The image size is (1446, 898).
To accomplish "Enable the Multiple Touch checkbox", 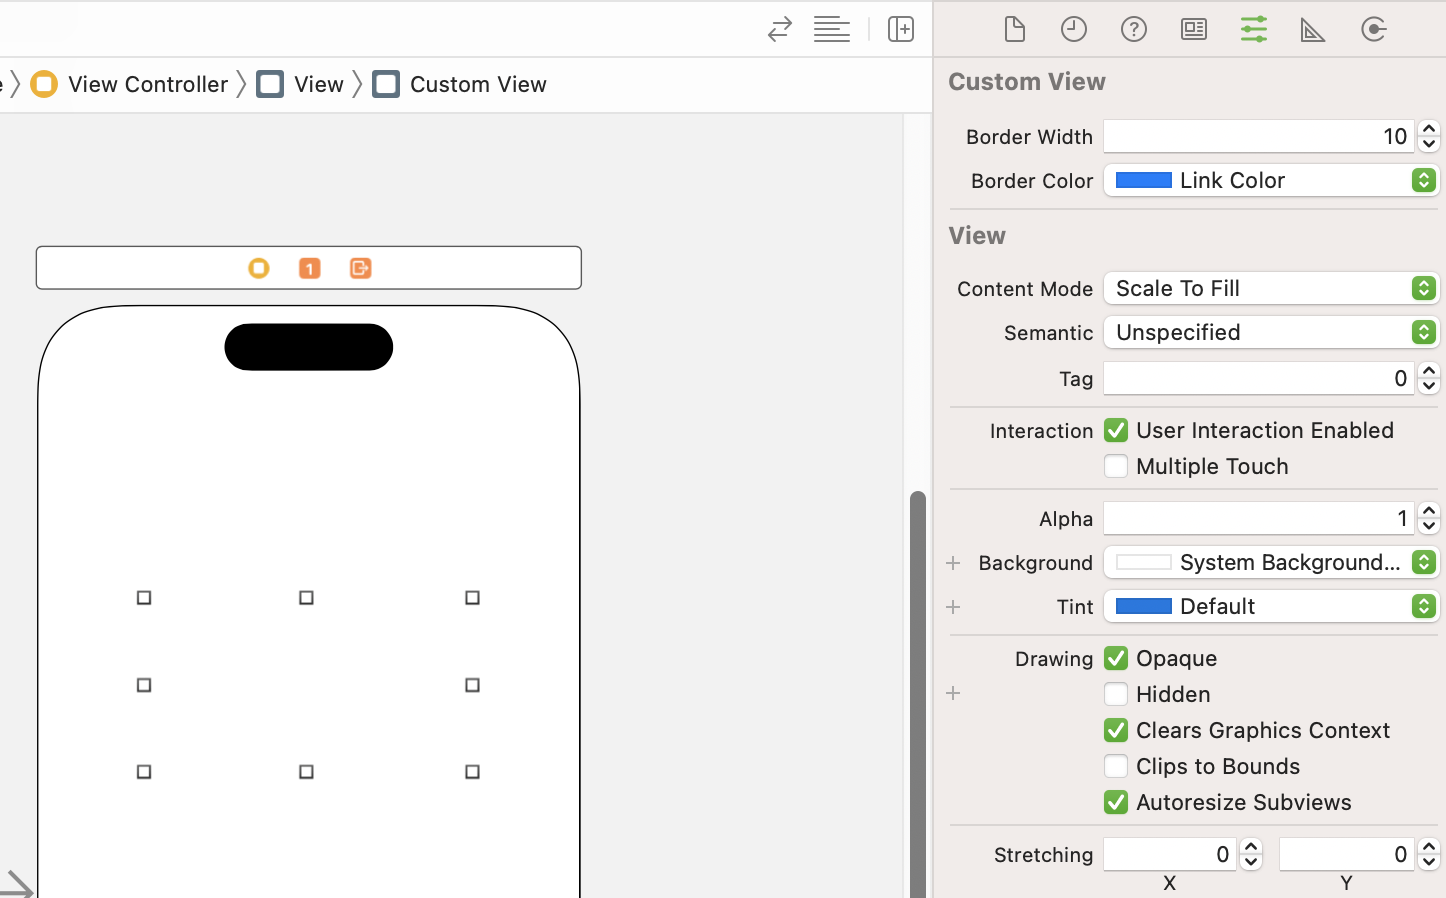I will point(1116,466).
